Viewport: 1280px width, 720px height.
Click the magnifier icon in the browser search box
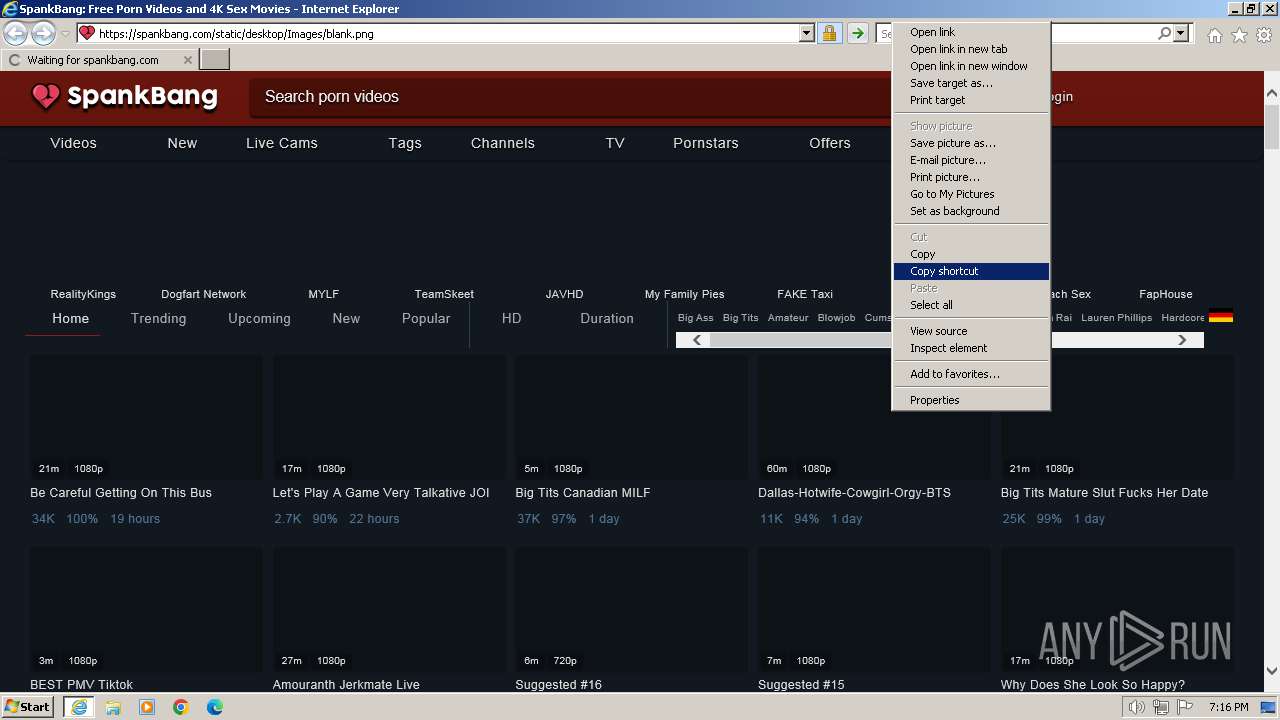click(x=1164, y=33)
